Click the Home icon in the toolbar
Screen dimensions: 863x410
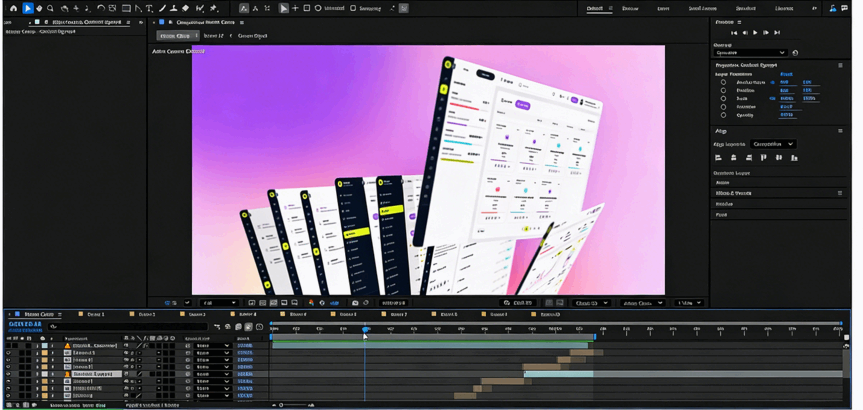pyautogui.click(x=13, y=8)
